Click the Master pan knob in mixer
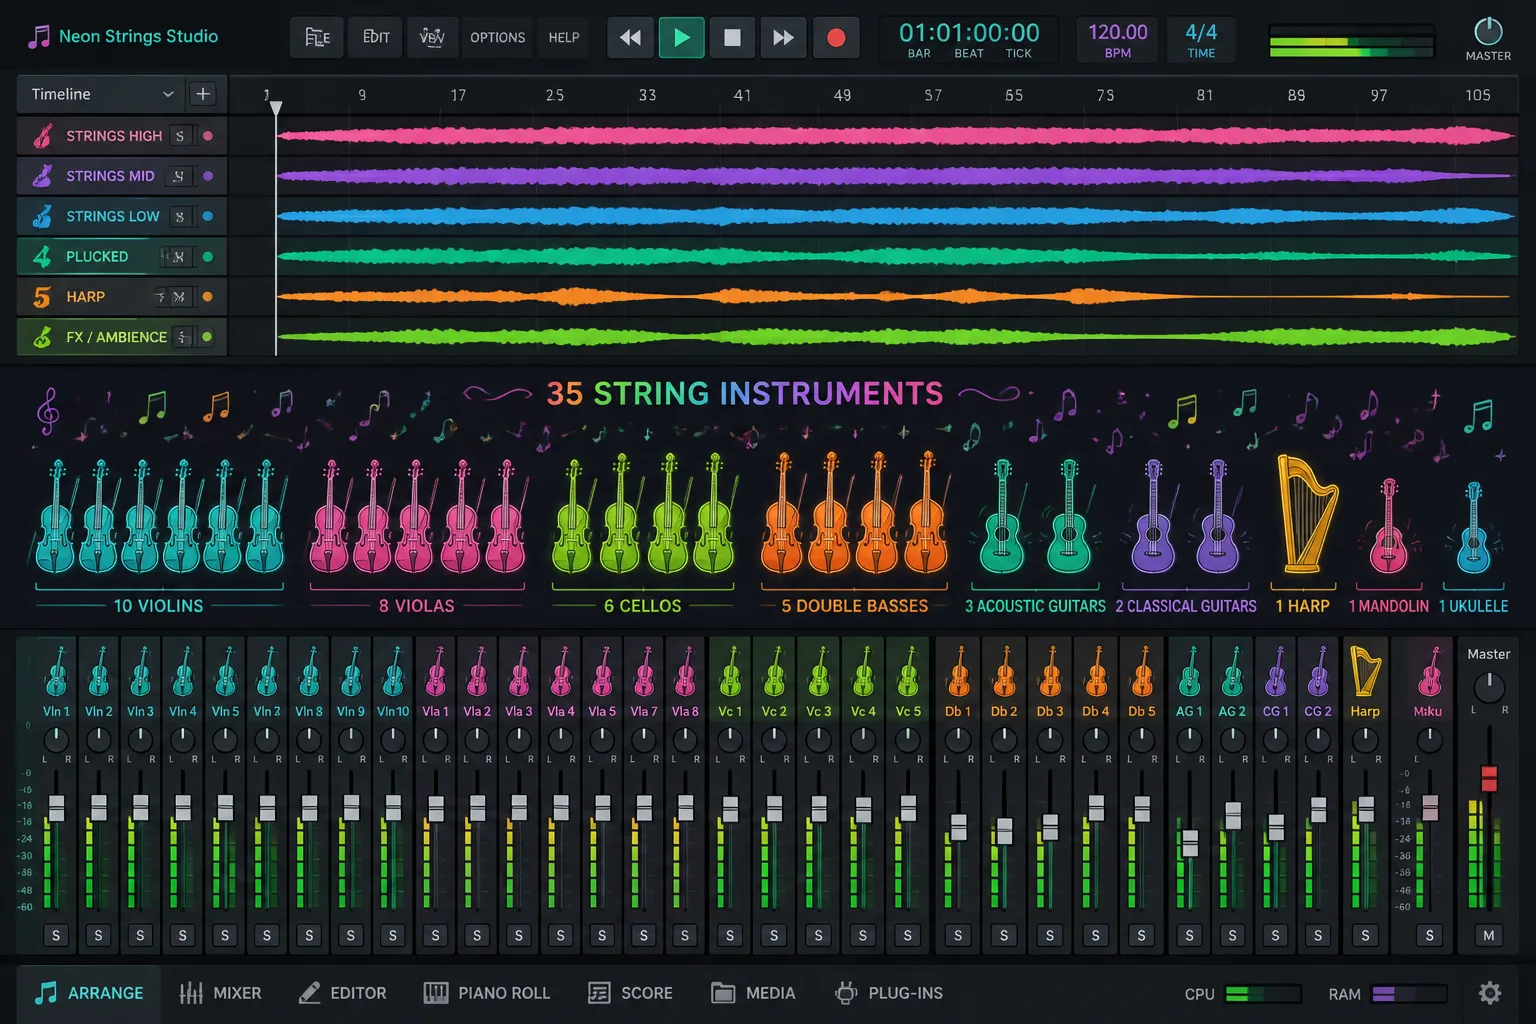 tap(1489, 687)
